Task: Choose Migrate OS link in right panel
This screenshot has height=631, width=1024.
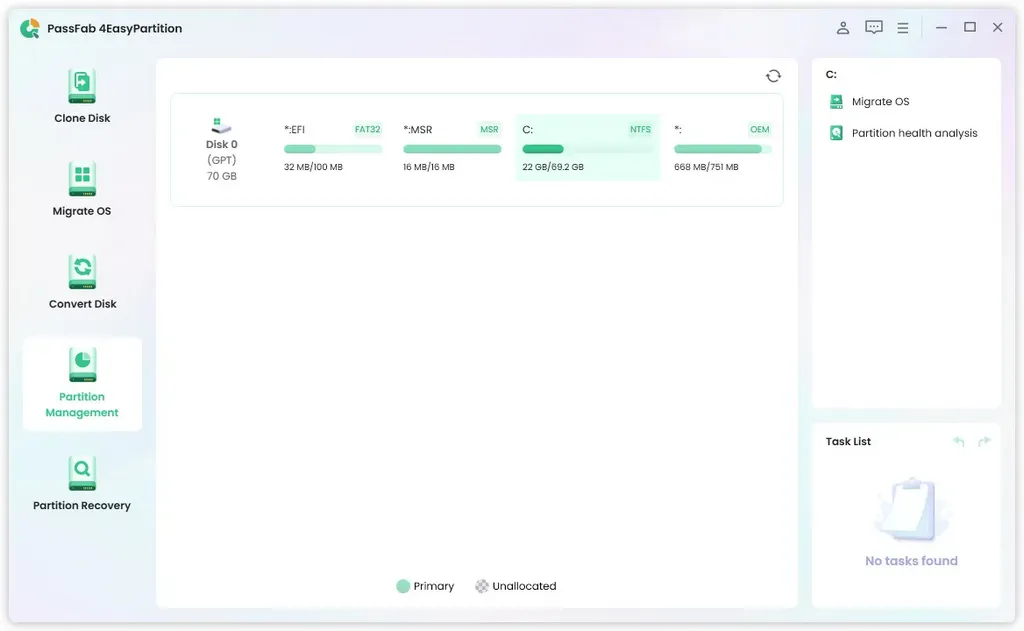Action: tap(880, 101)
